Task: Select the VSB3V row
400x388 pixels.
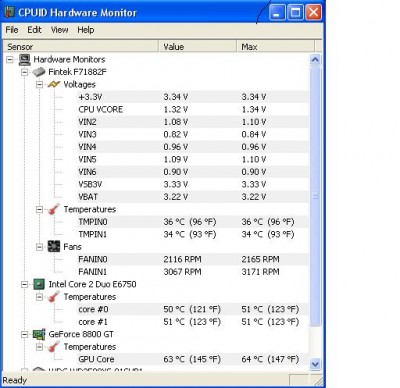Action: 193,184
